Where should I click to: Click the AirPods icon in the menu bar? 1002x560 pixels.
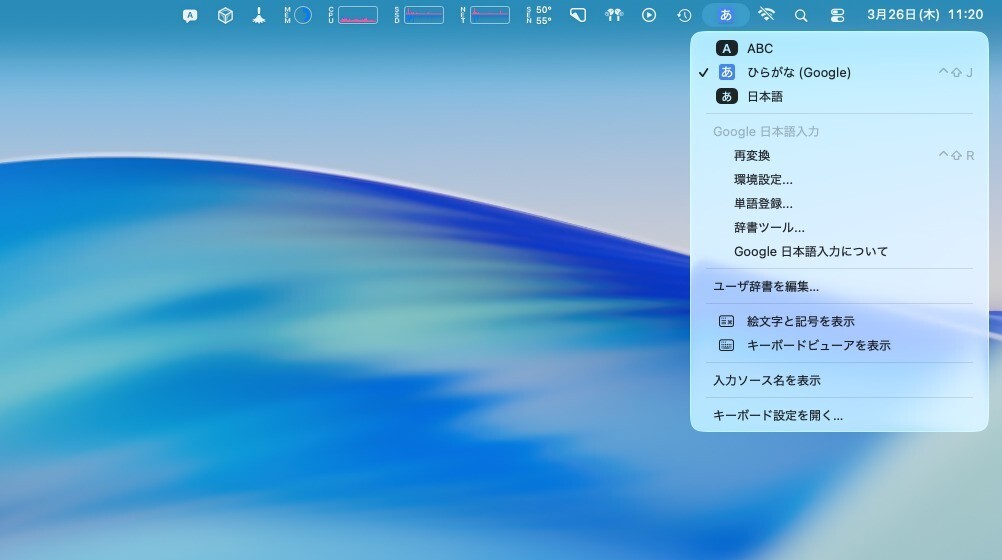[x=614, y=15]
